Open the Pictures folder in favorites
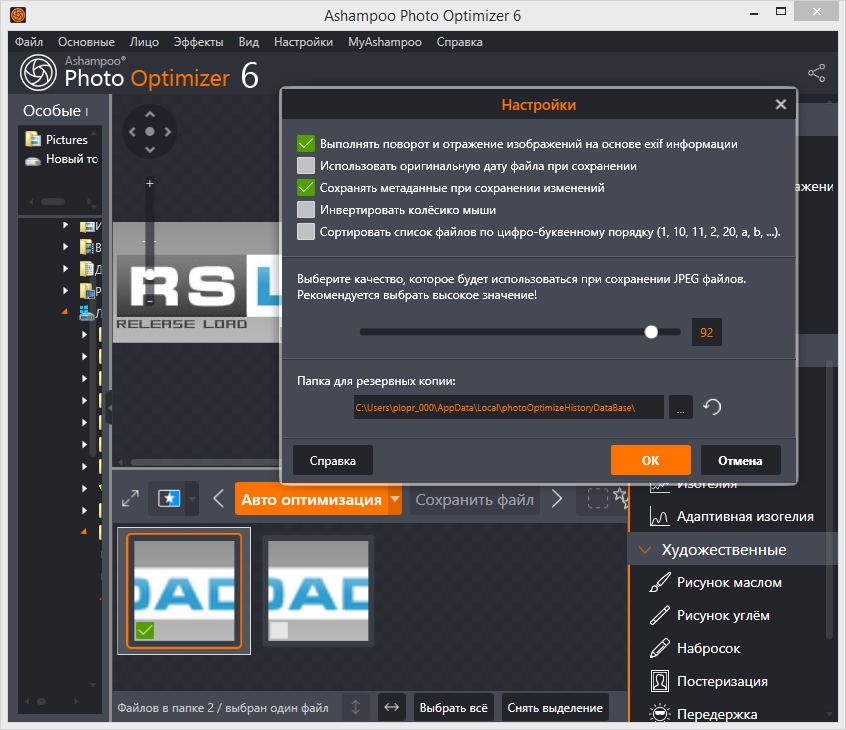 tap(56, 140)
